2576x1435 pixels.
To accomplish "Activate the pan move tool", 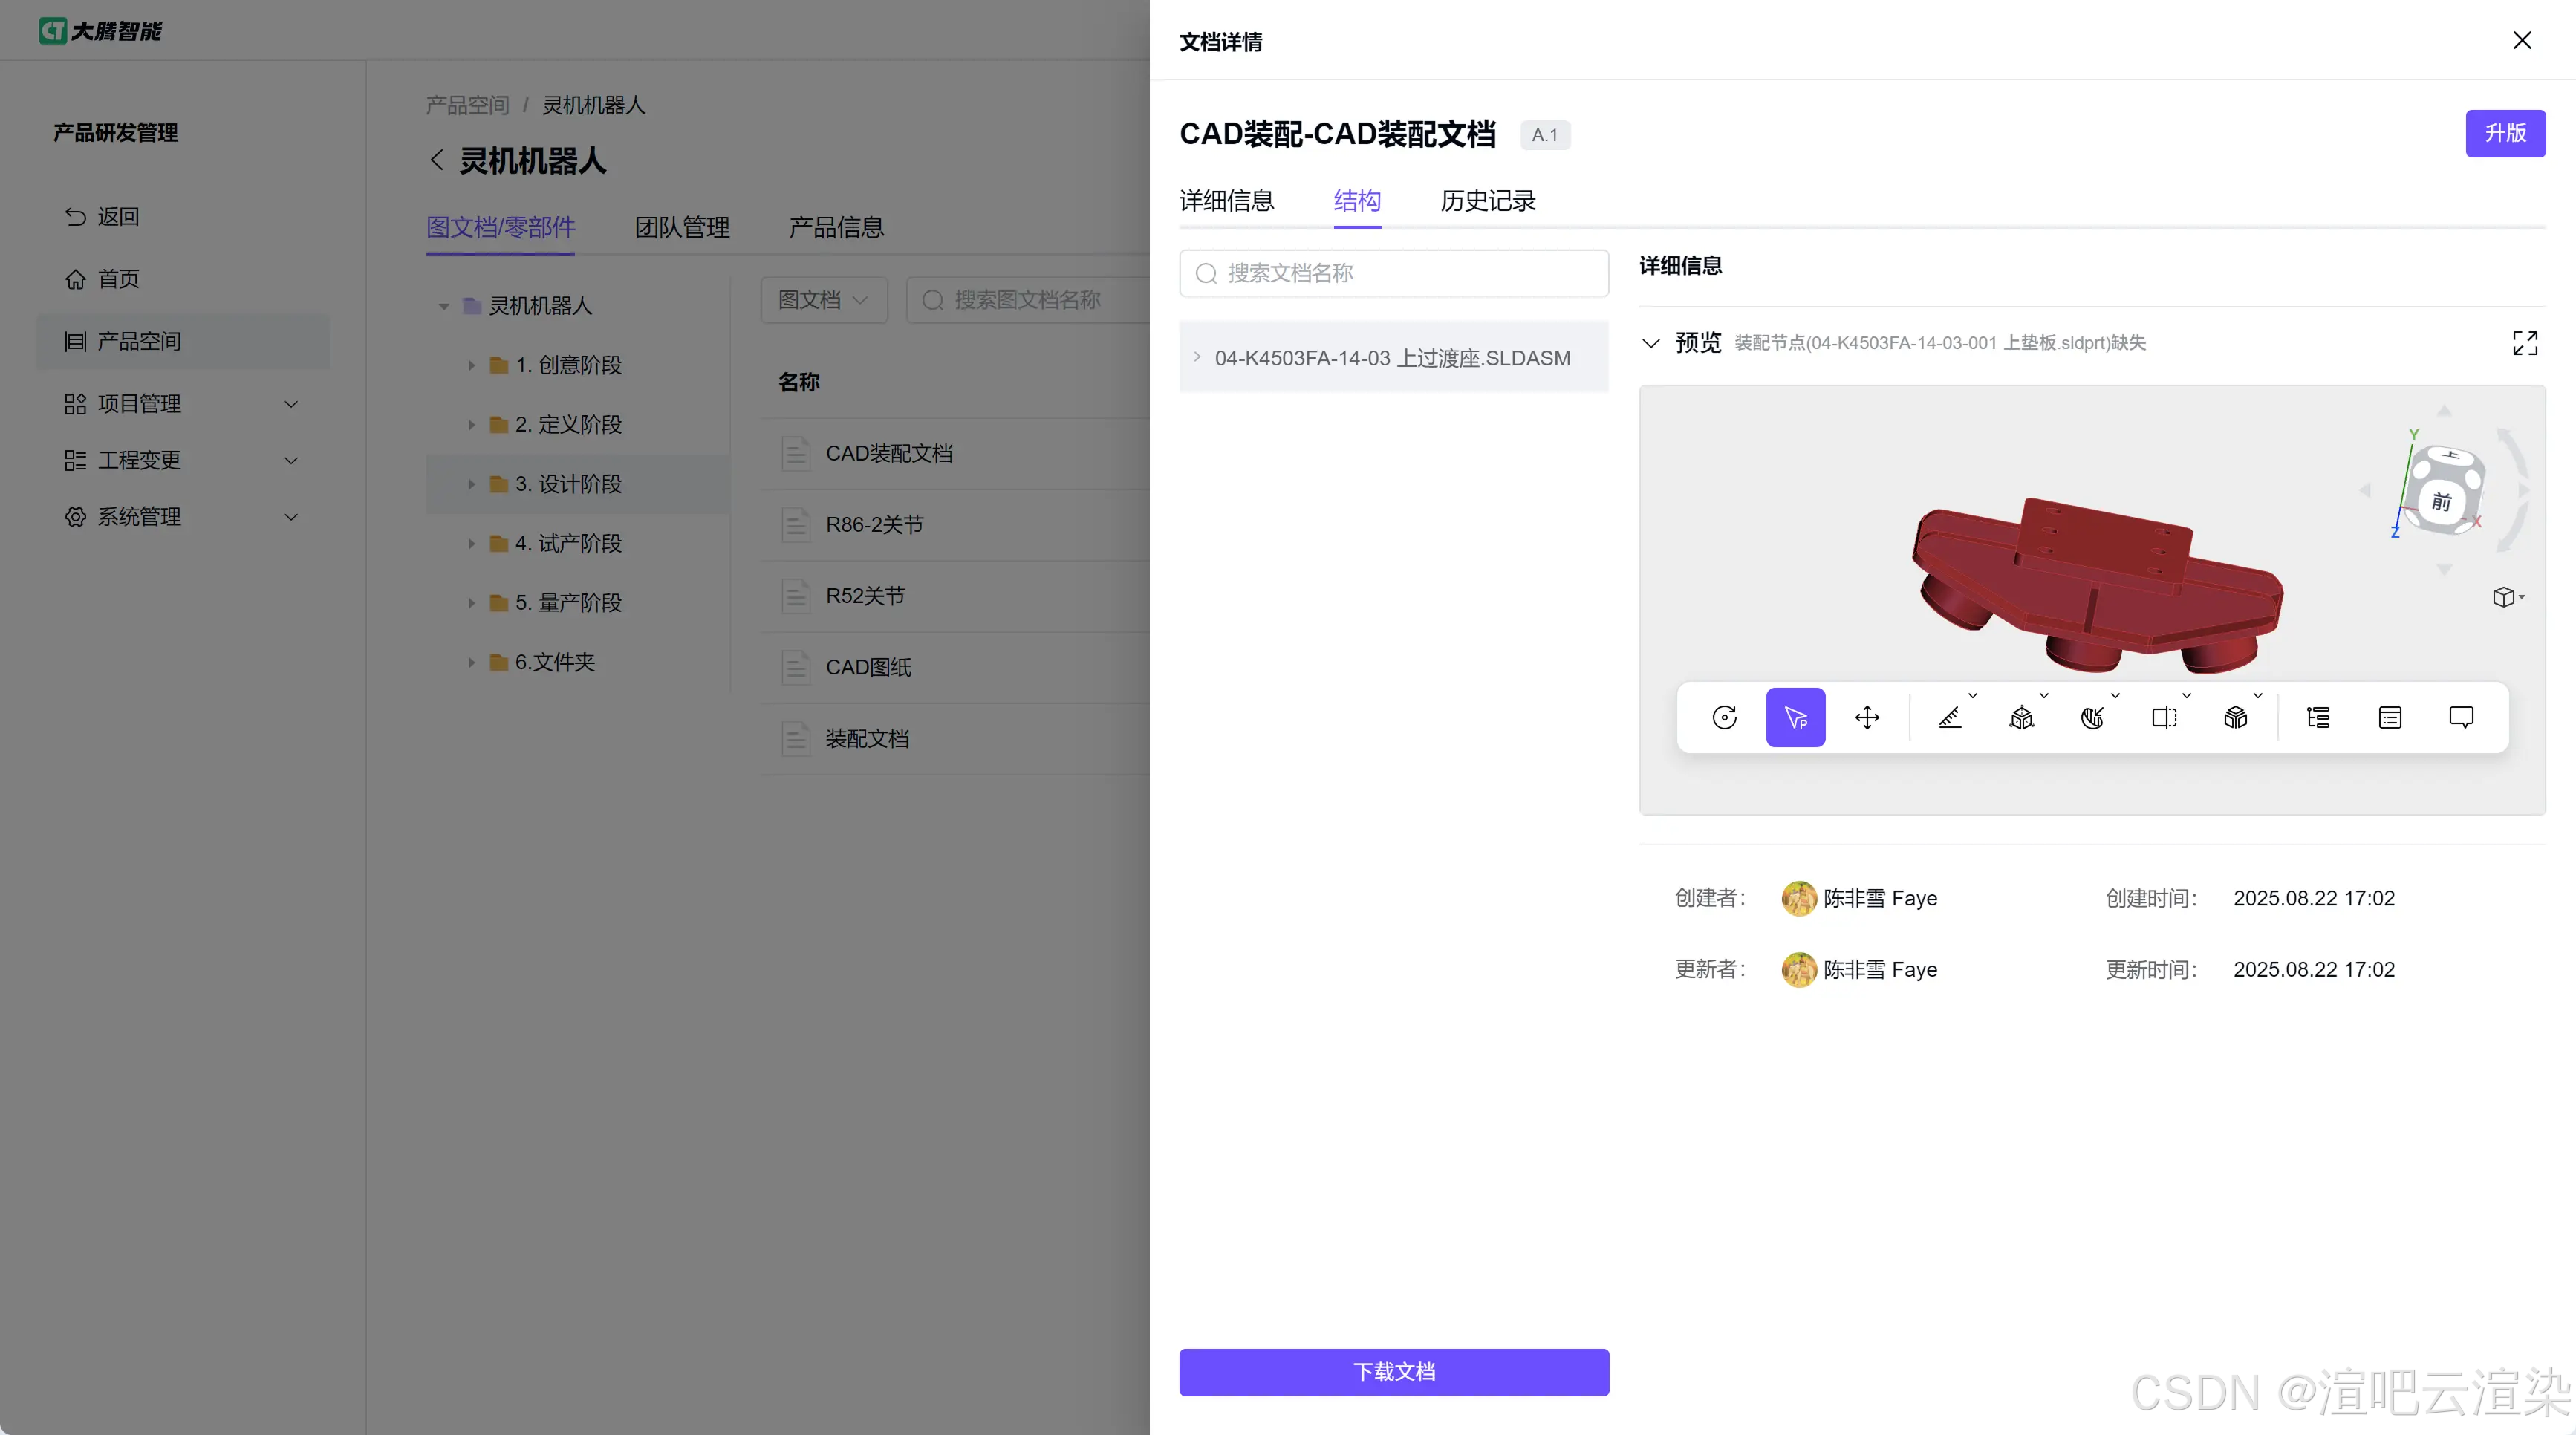I will click(x=1866, y=717).
